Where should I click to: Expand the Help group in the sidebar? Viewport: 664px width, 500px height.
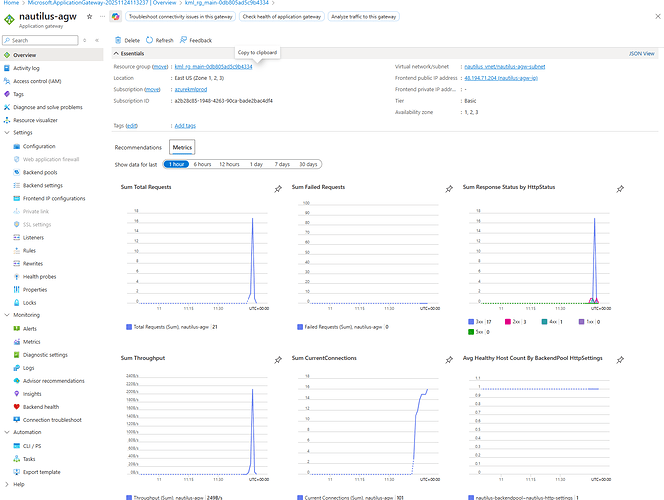point(5,484)
